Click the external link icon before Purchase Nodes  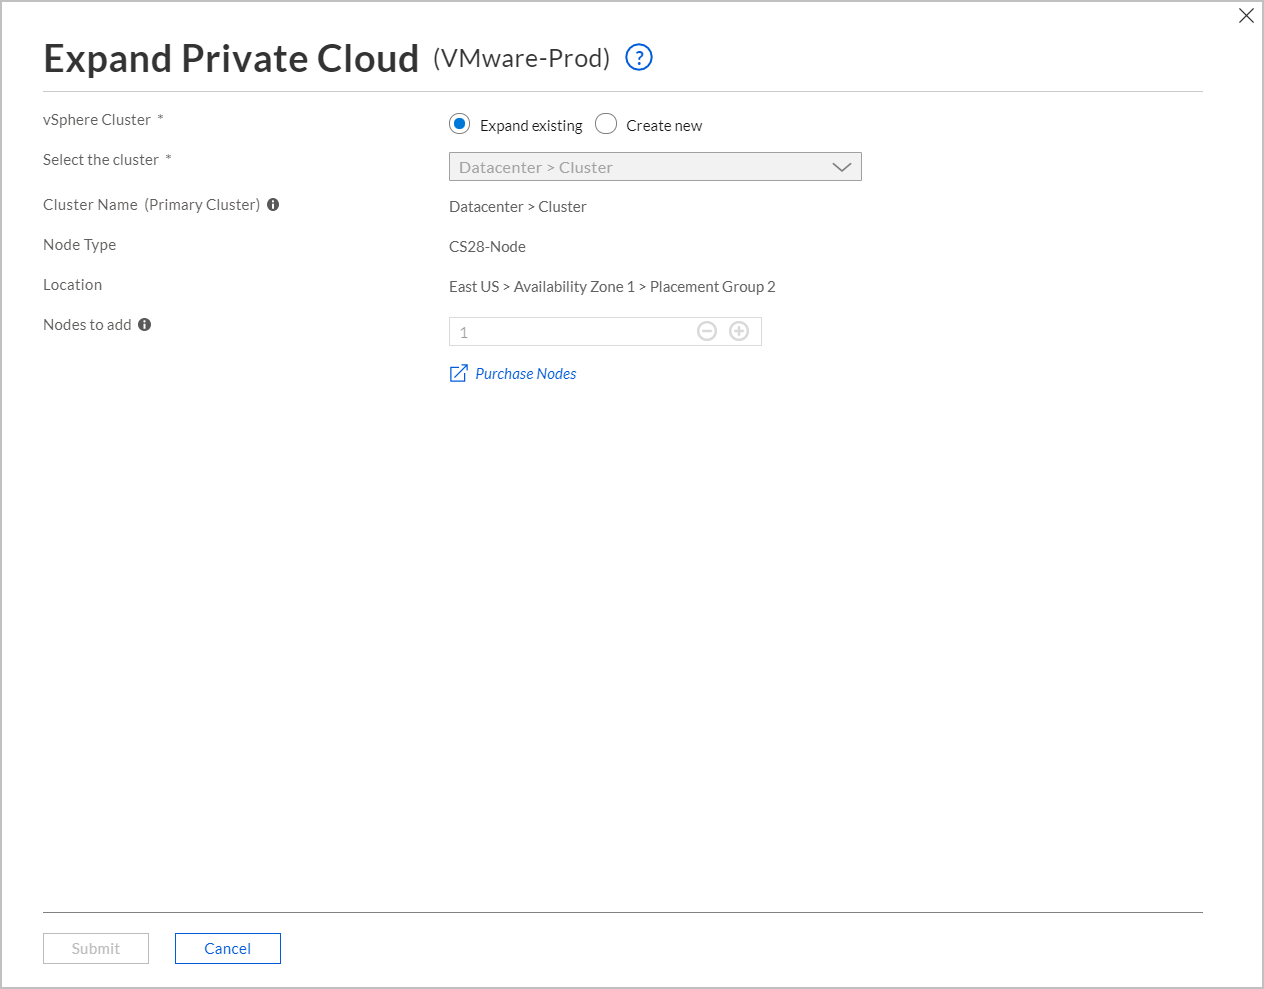tap(458, 372)
